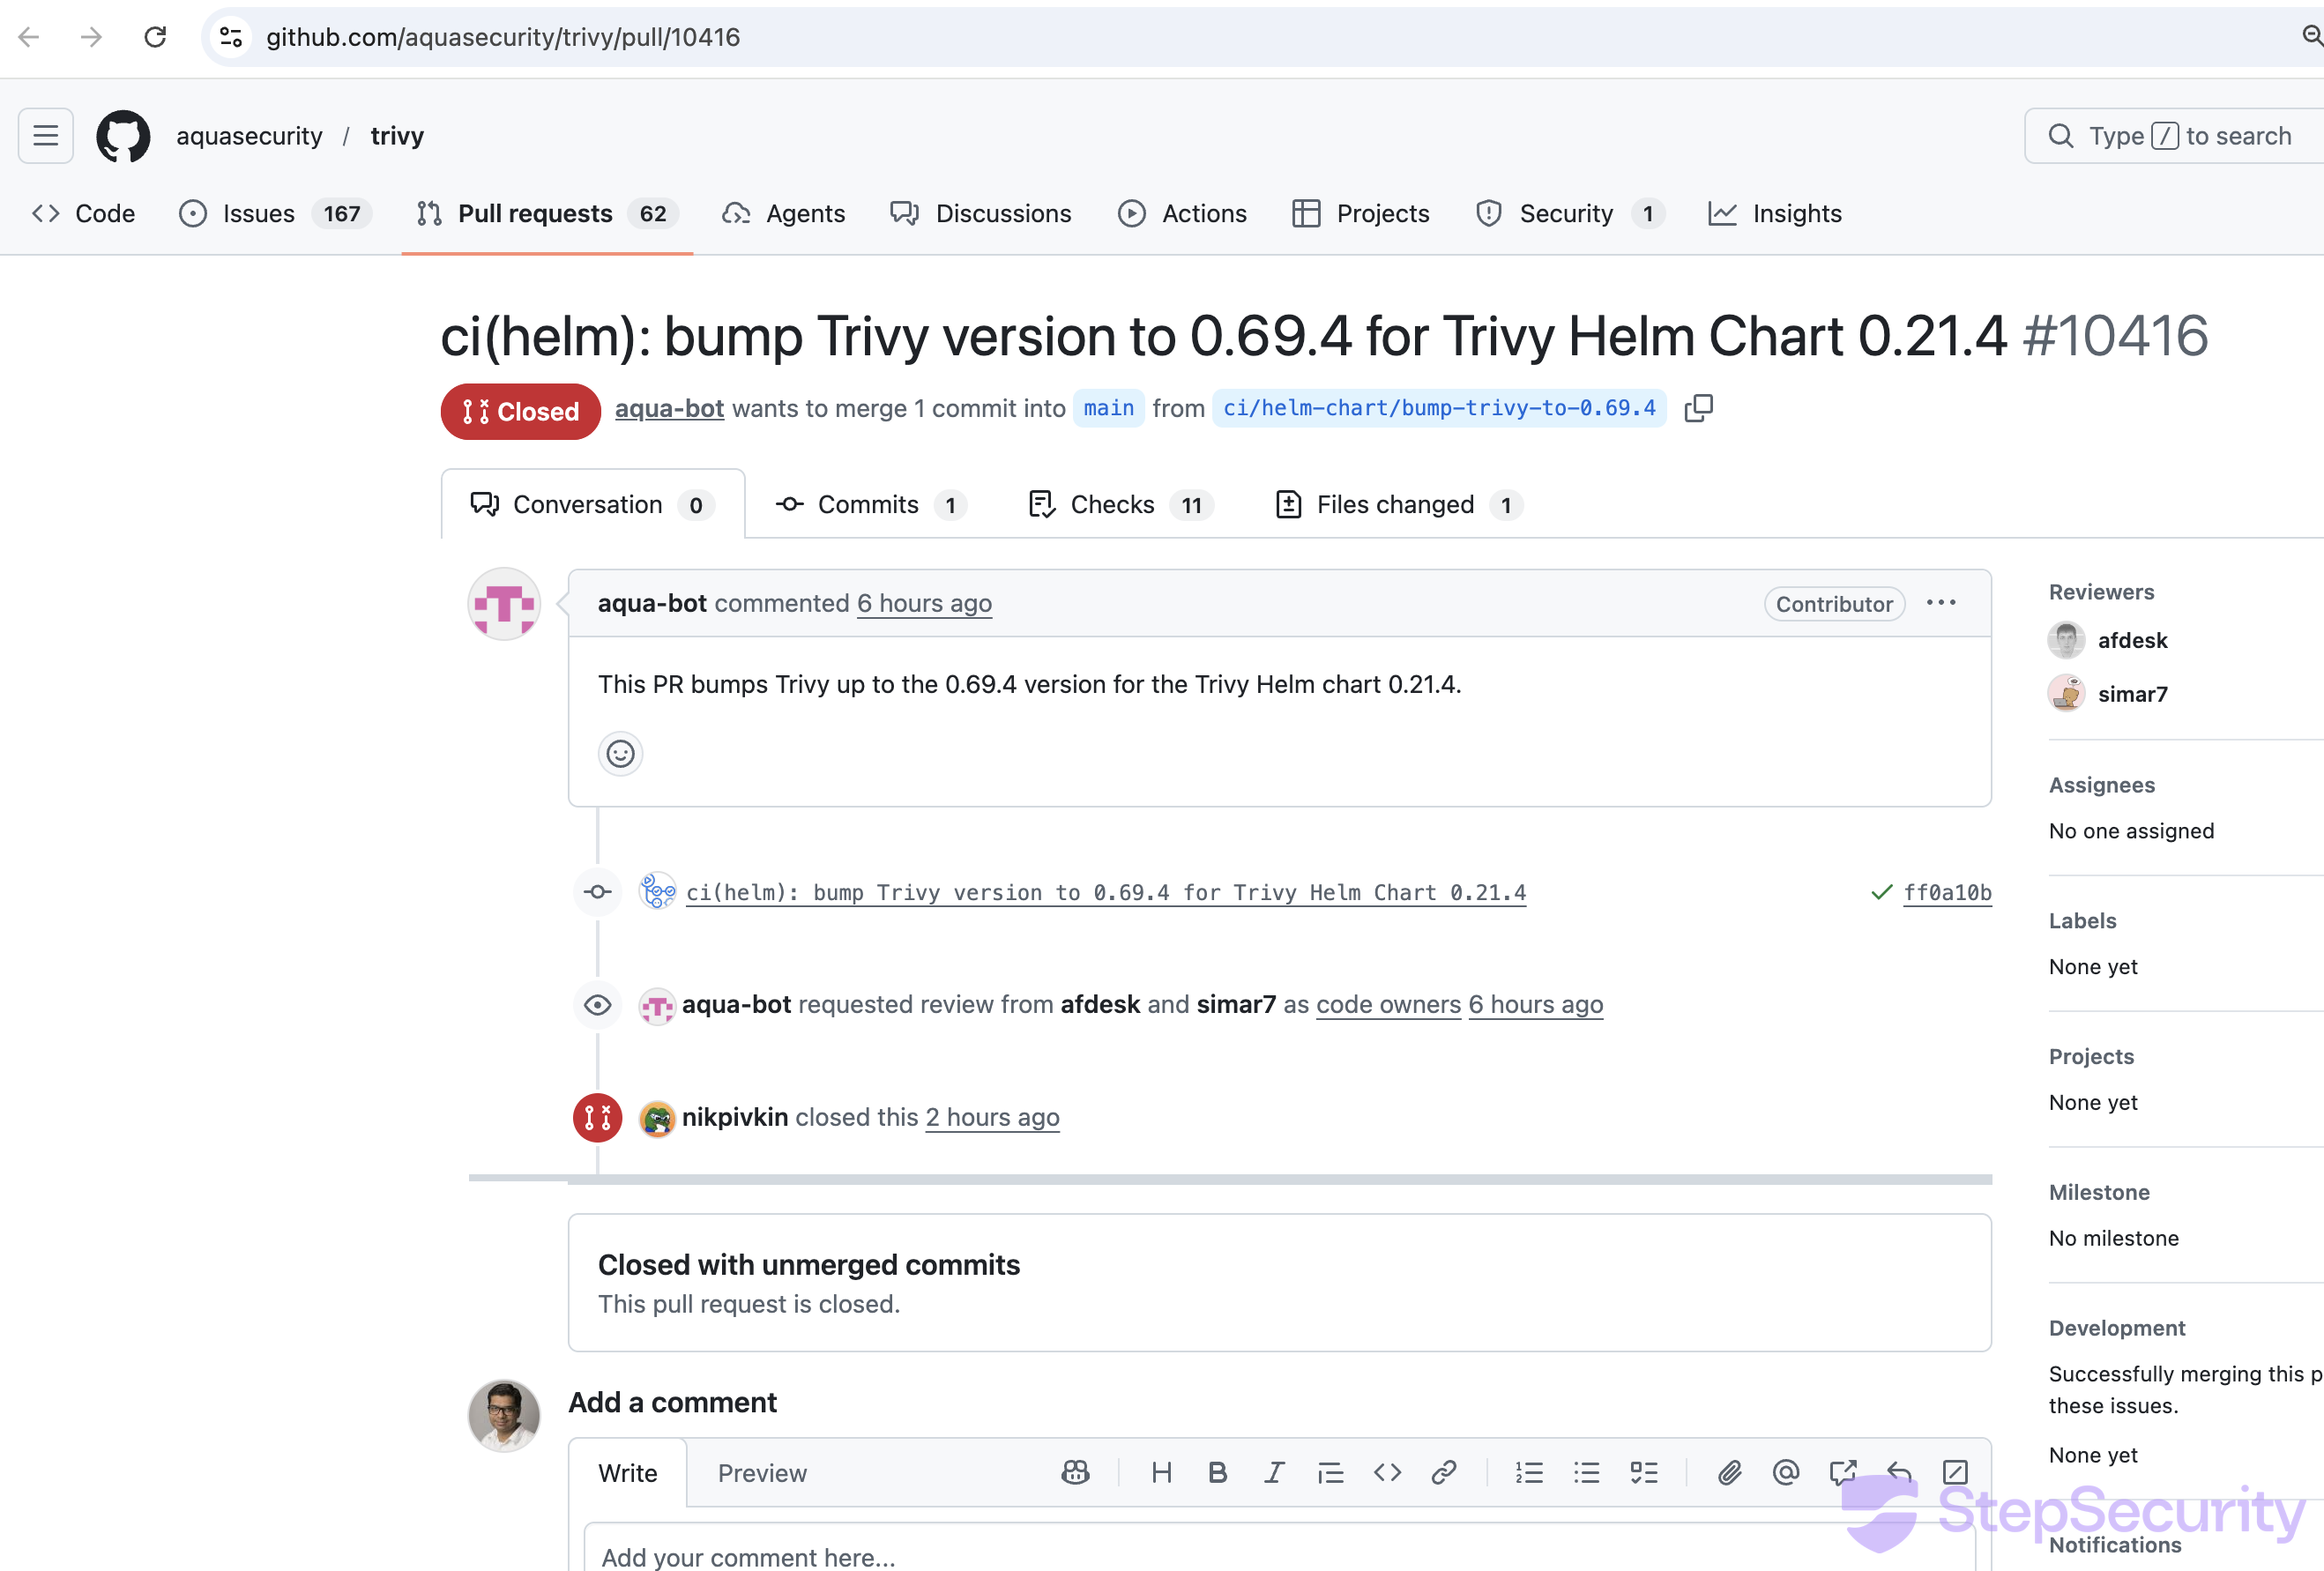Open the saved replies dropdown
2324x1571 pixels.
click(x=1898, y=1472)
